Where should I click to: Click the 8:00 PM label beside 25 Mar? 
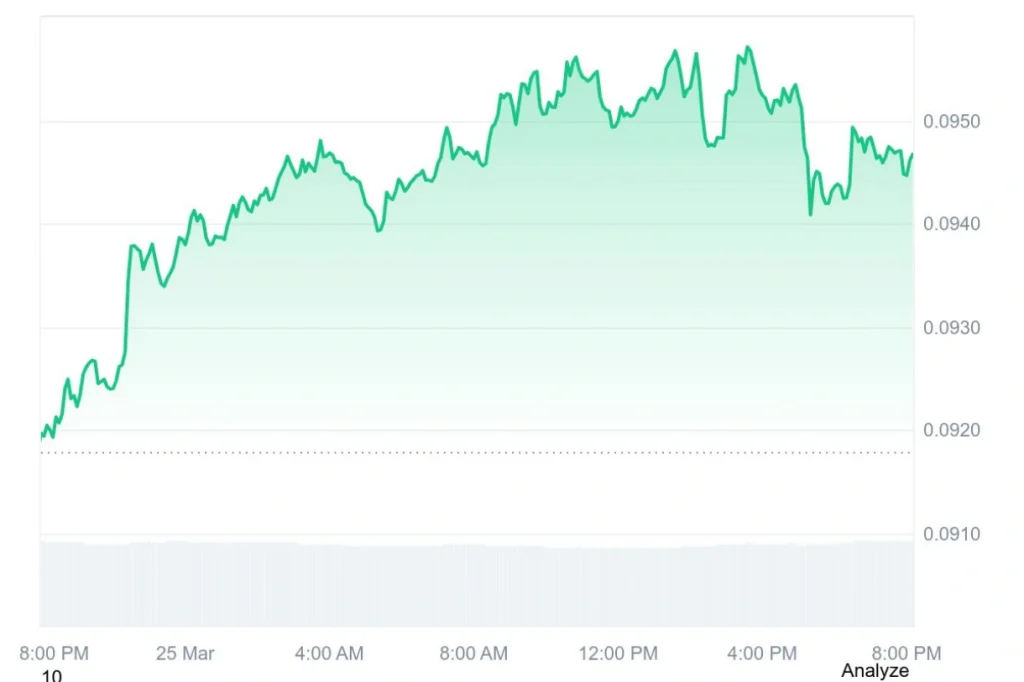pyautogui.click(x=54, y=653)
